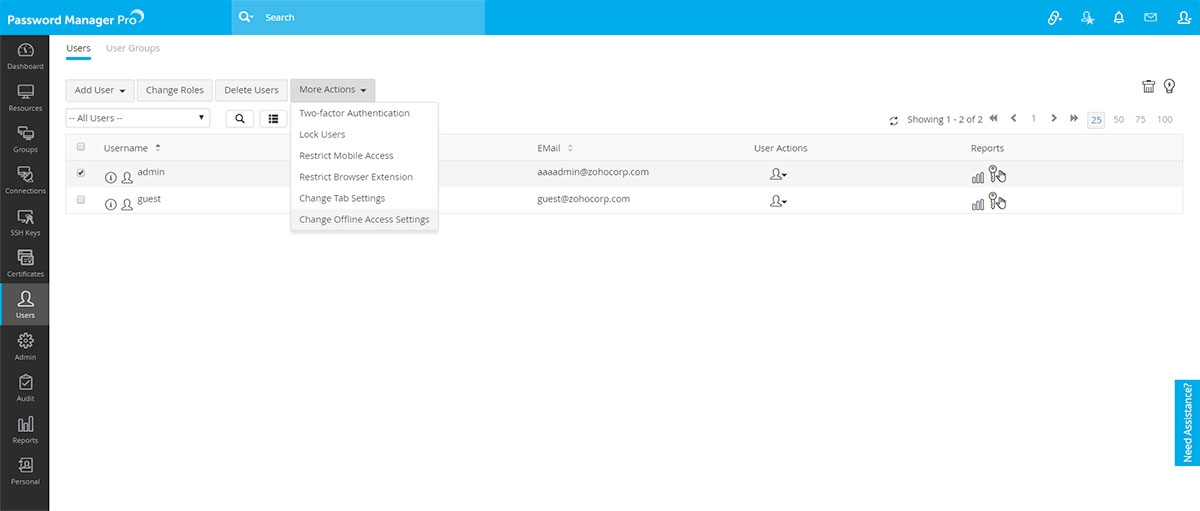Collapse the More Actions dropdown

click(333, 90)
